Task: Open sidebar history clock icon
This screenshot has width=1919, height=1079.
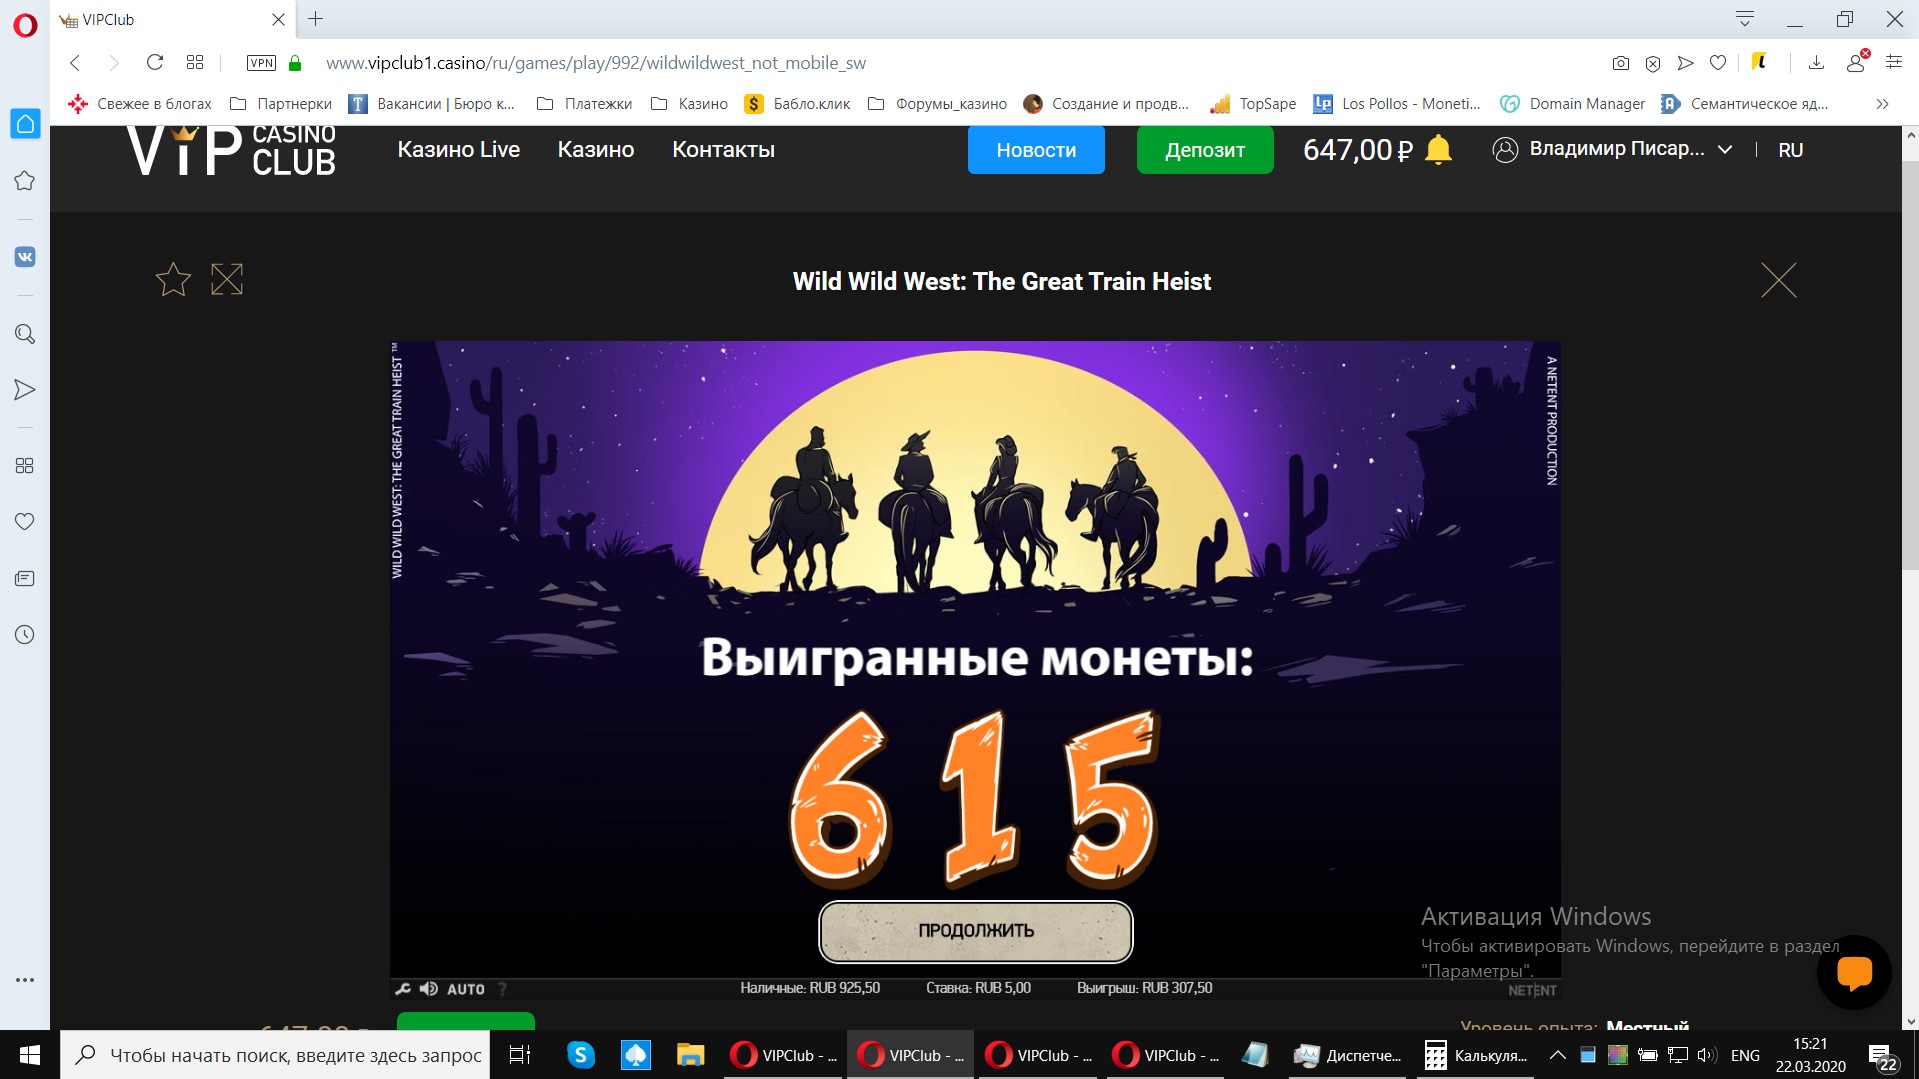Action: 25,635
